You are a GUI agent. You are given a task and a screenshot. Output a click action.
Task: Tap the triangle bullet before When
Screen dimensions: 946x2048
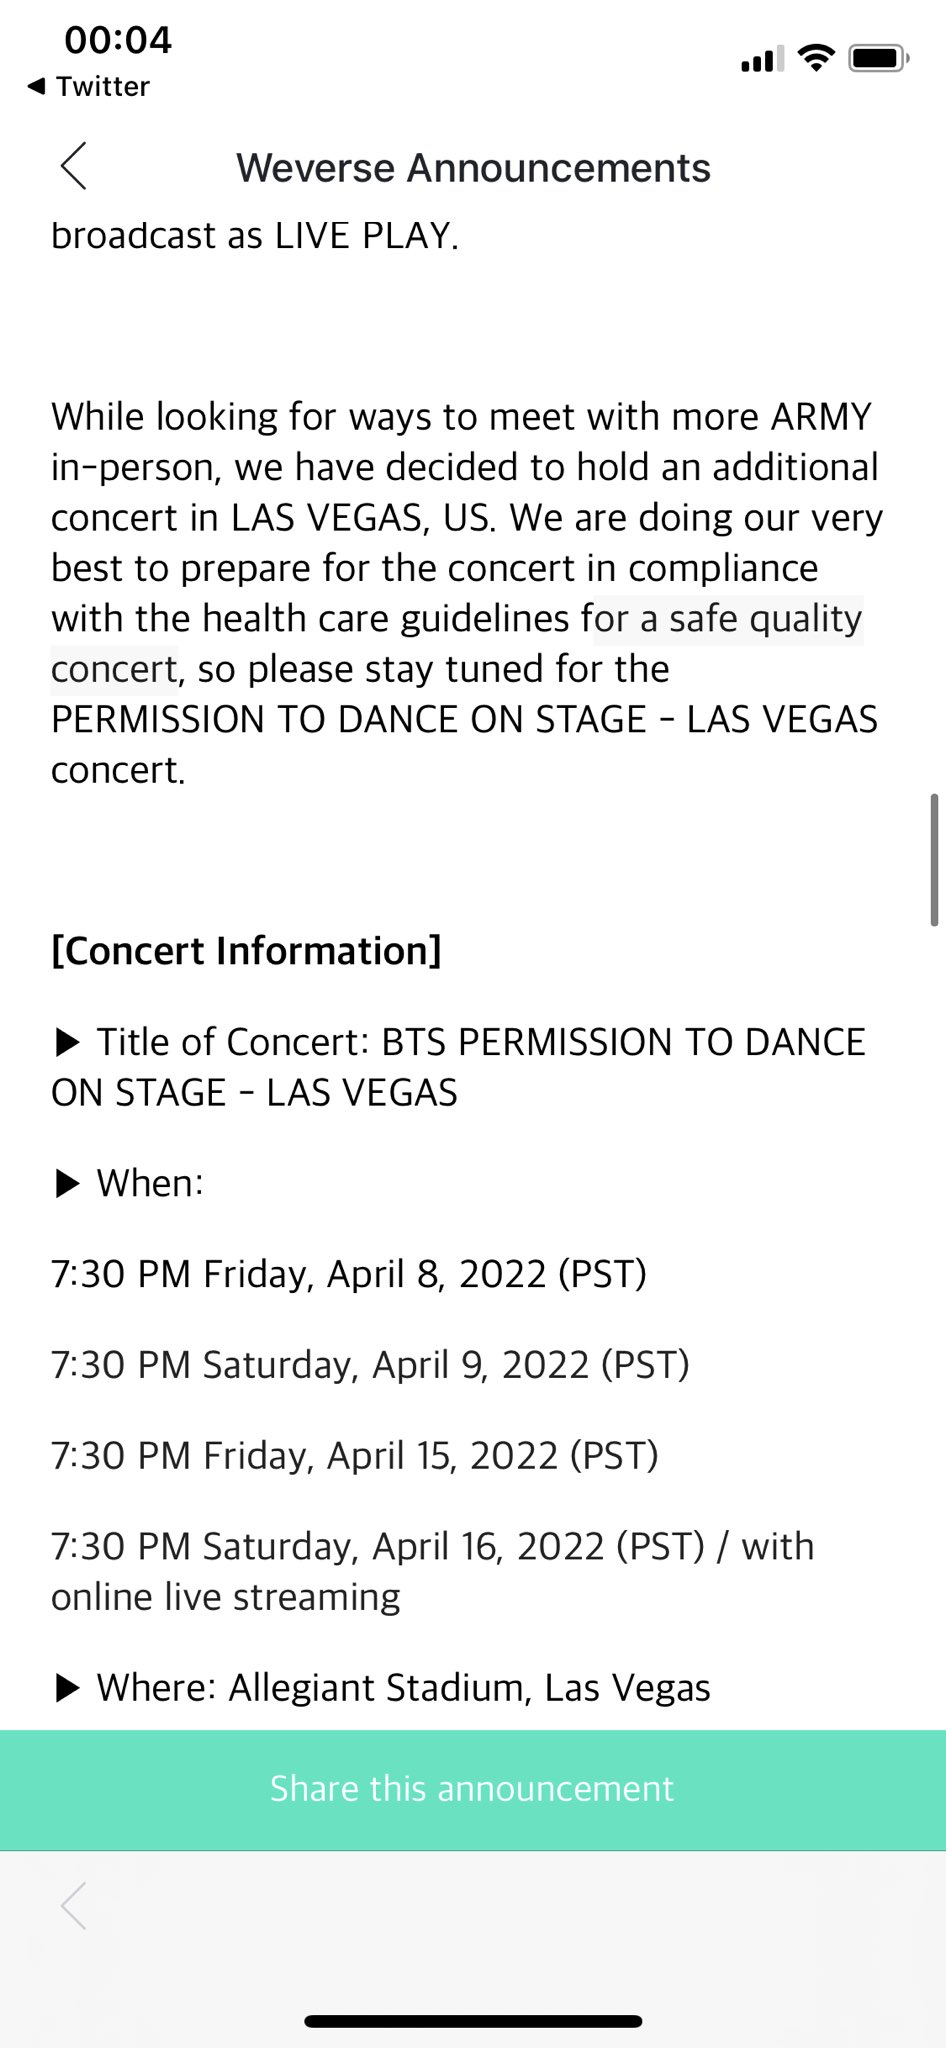point(67,1184)
